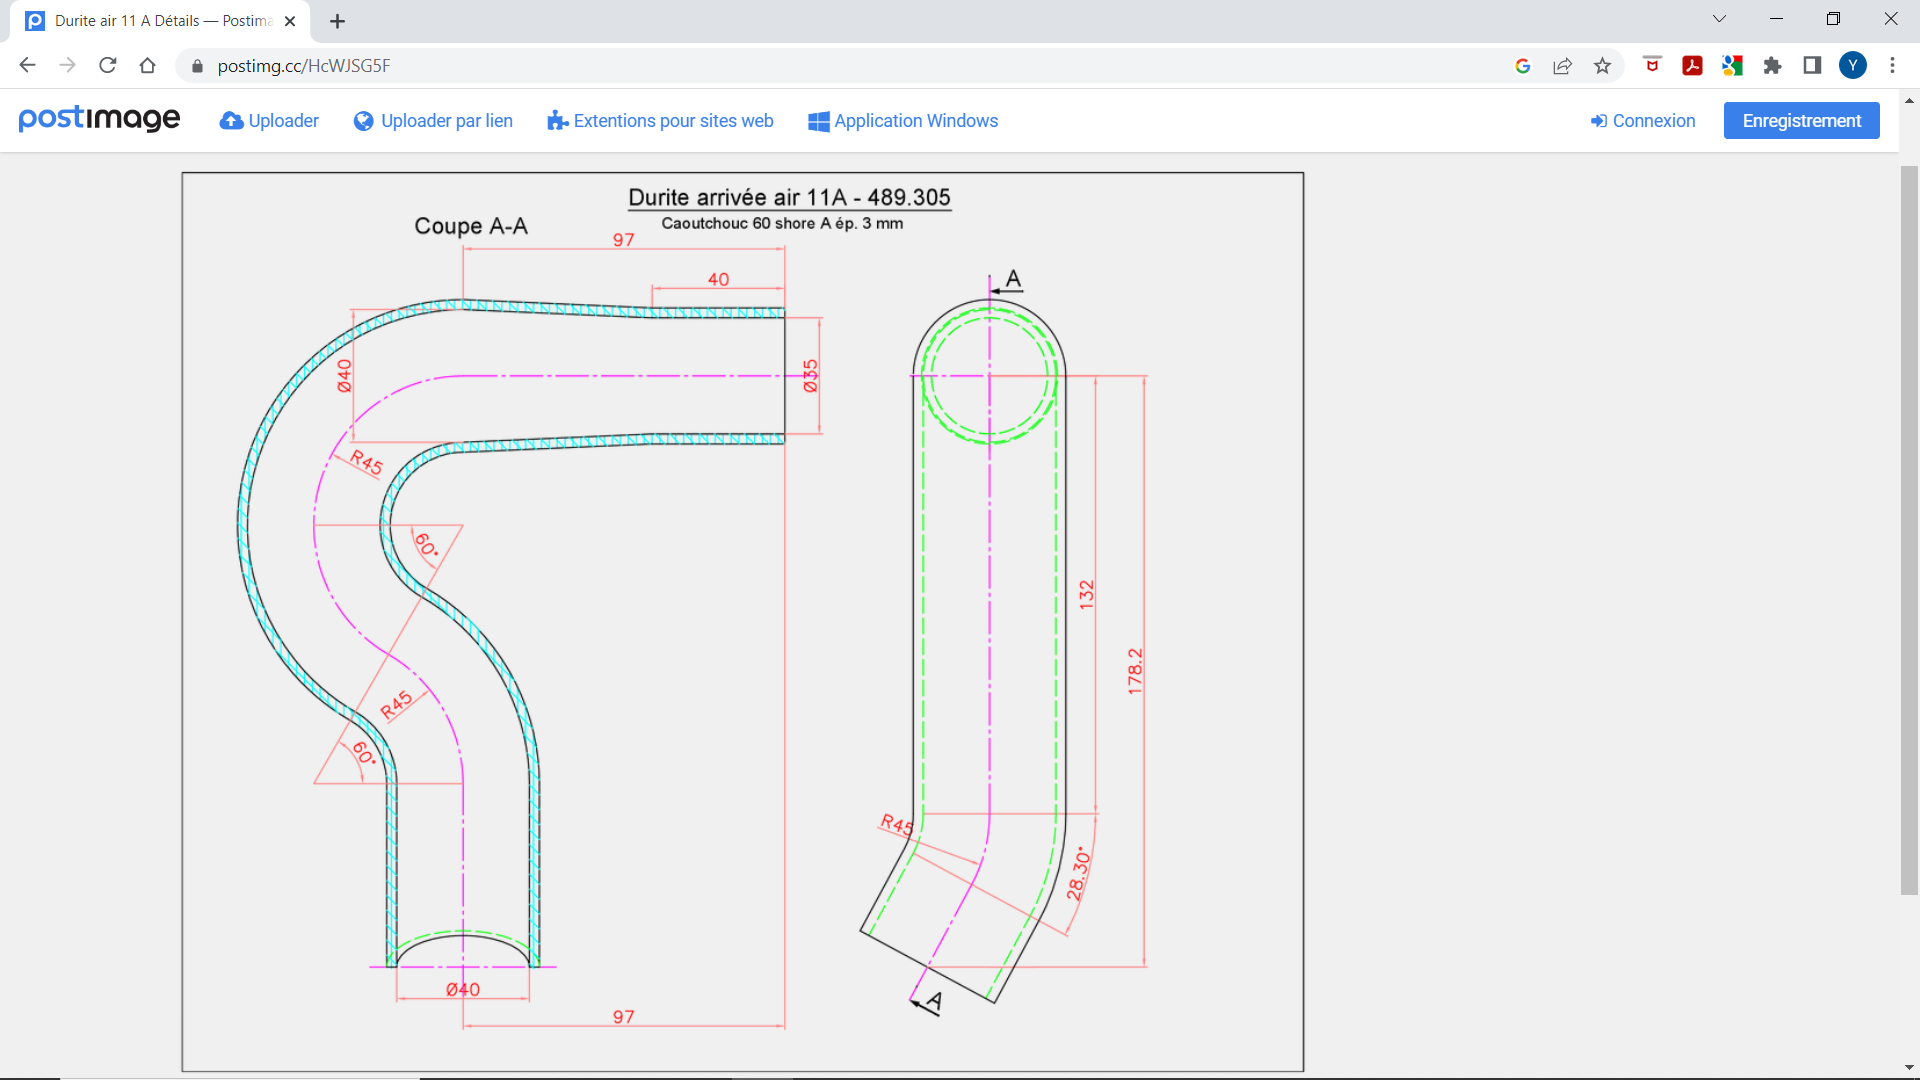Viewport: 1920px width, 1080px height.
Task: Toggle the browser side panel icon
Action: tap(1812, 66)
